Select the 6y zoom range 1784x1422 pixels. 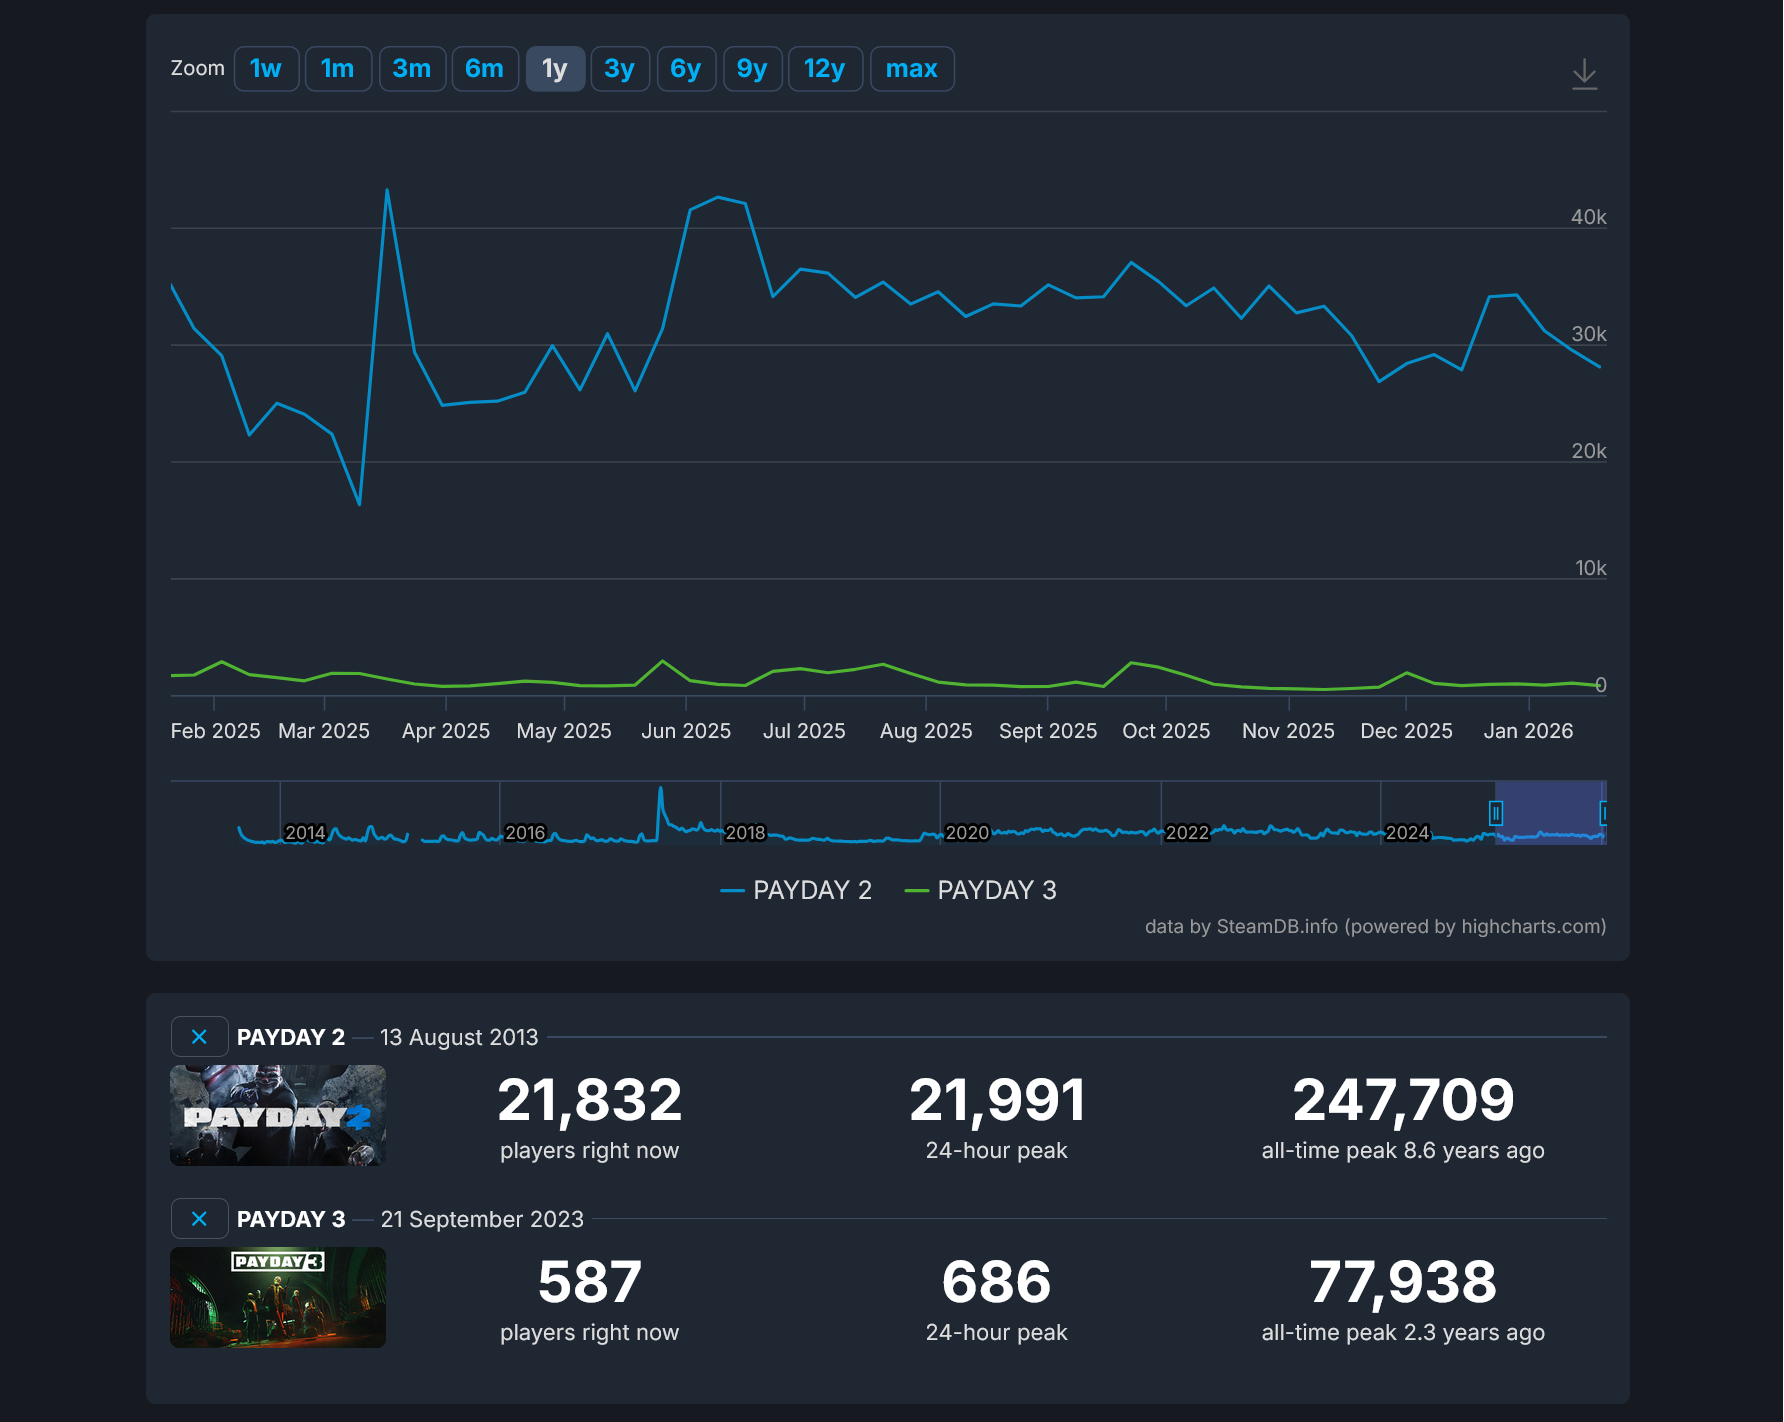point(686,69)
